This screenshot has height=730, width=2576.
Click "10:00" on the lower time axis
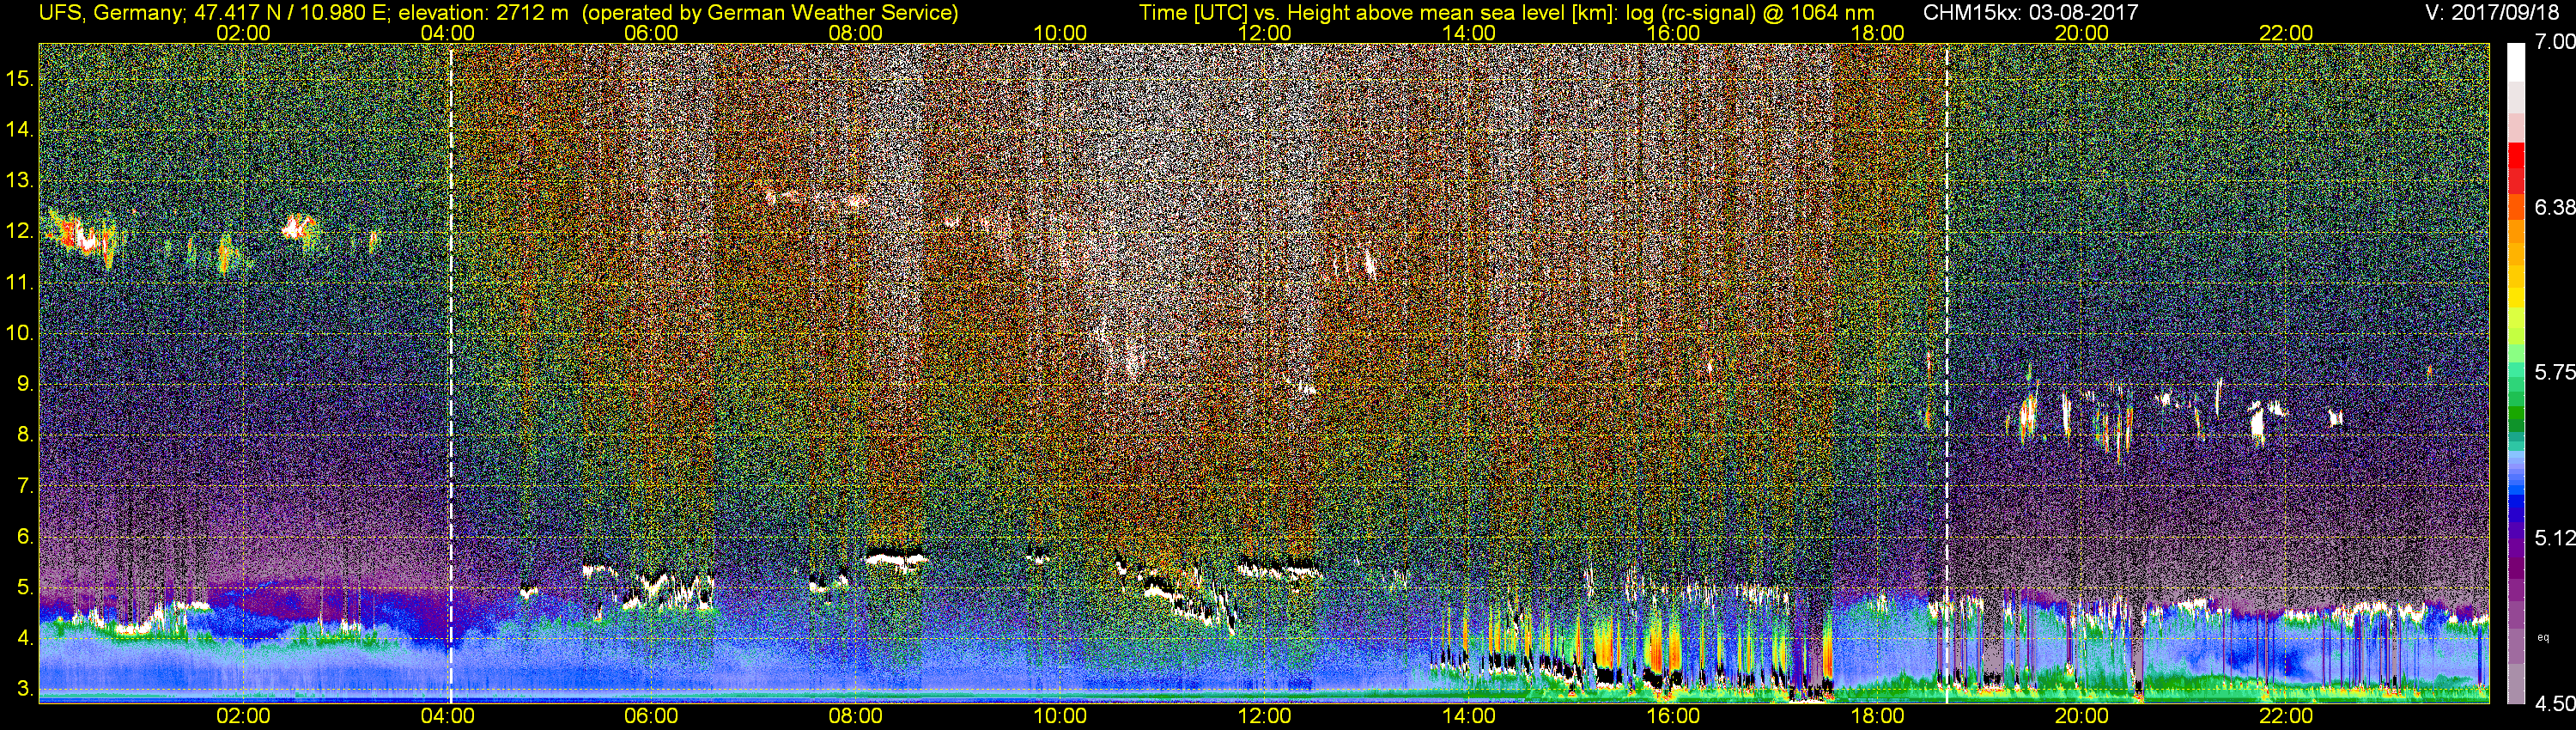(x=1060, y=716)
